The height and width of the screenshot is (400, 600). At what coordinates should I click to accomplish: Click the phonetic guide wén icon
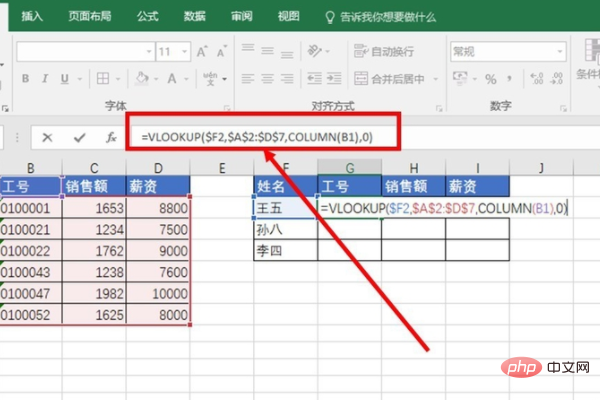[x=210, y=78]
